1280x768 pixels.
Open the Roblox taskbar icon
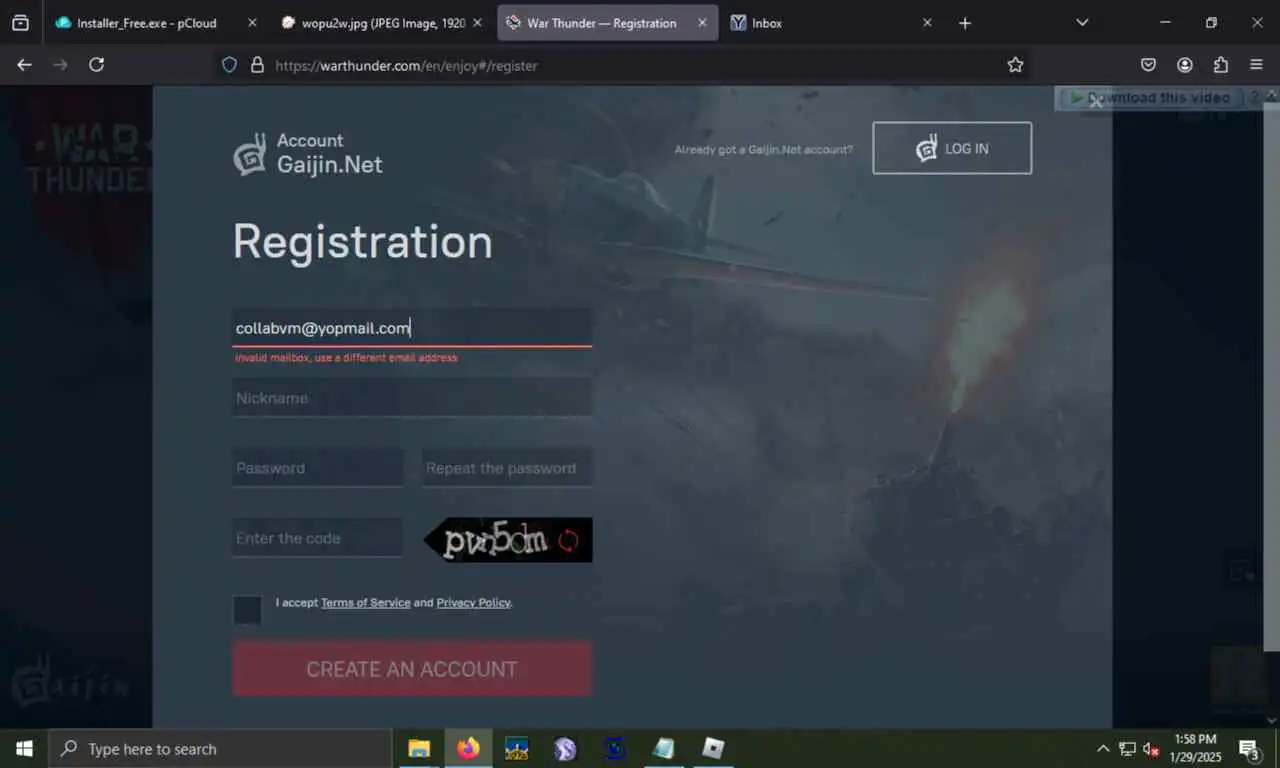(x=712, y=748)
